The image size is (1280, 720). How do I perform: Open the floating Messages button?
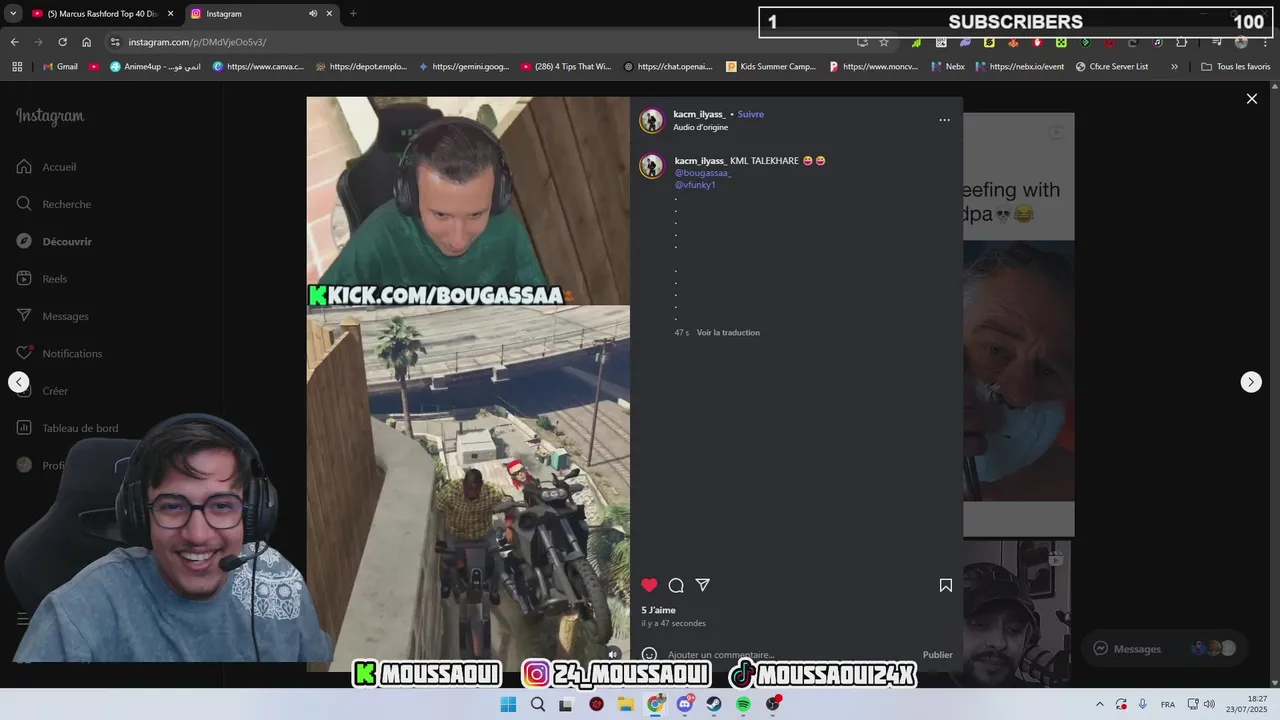1165,648
